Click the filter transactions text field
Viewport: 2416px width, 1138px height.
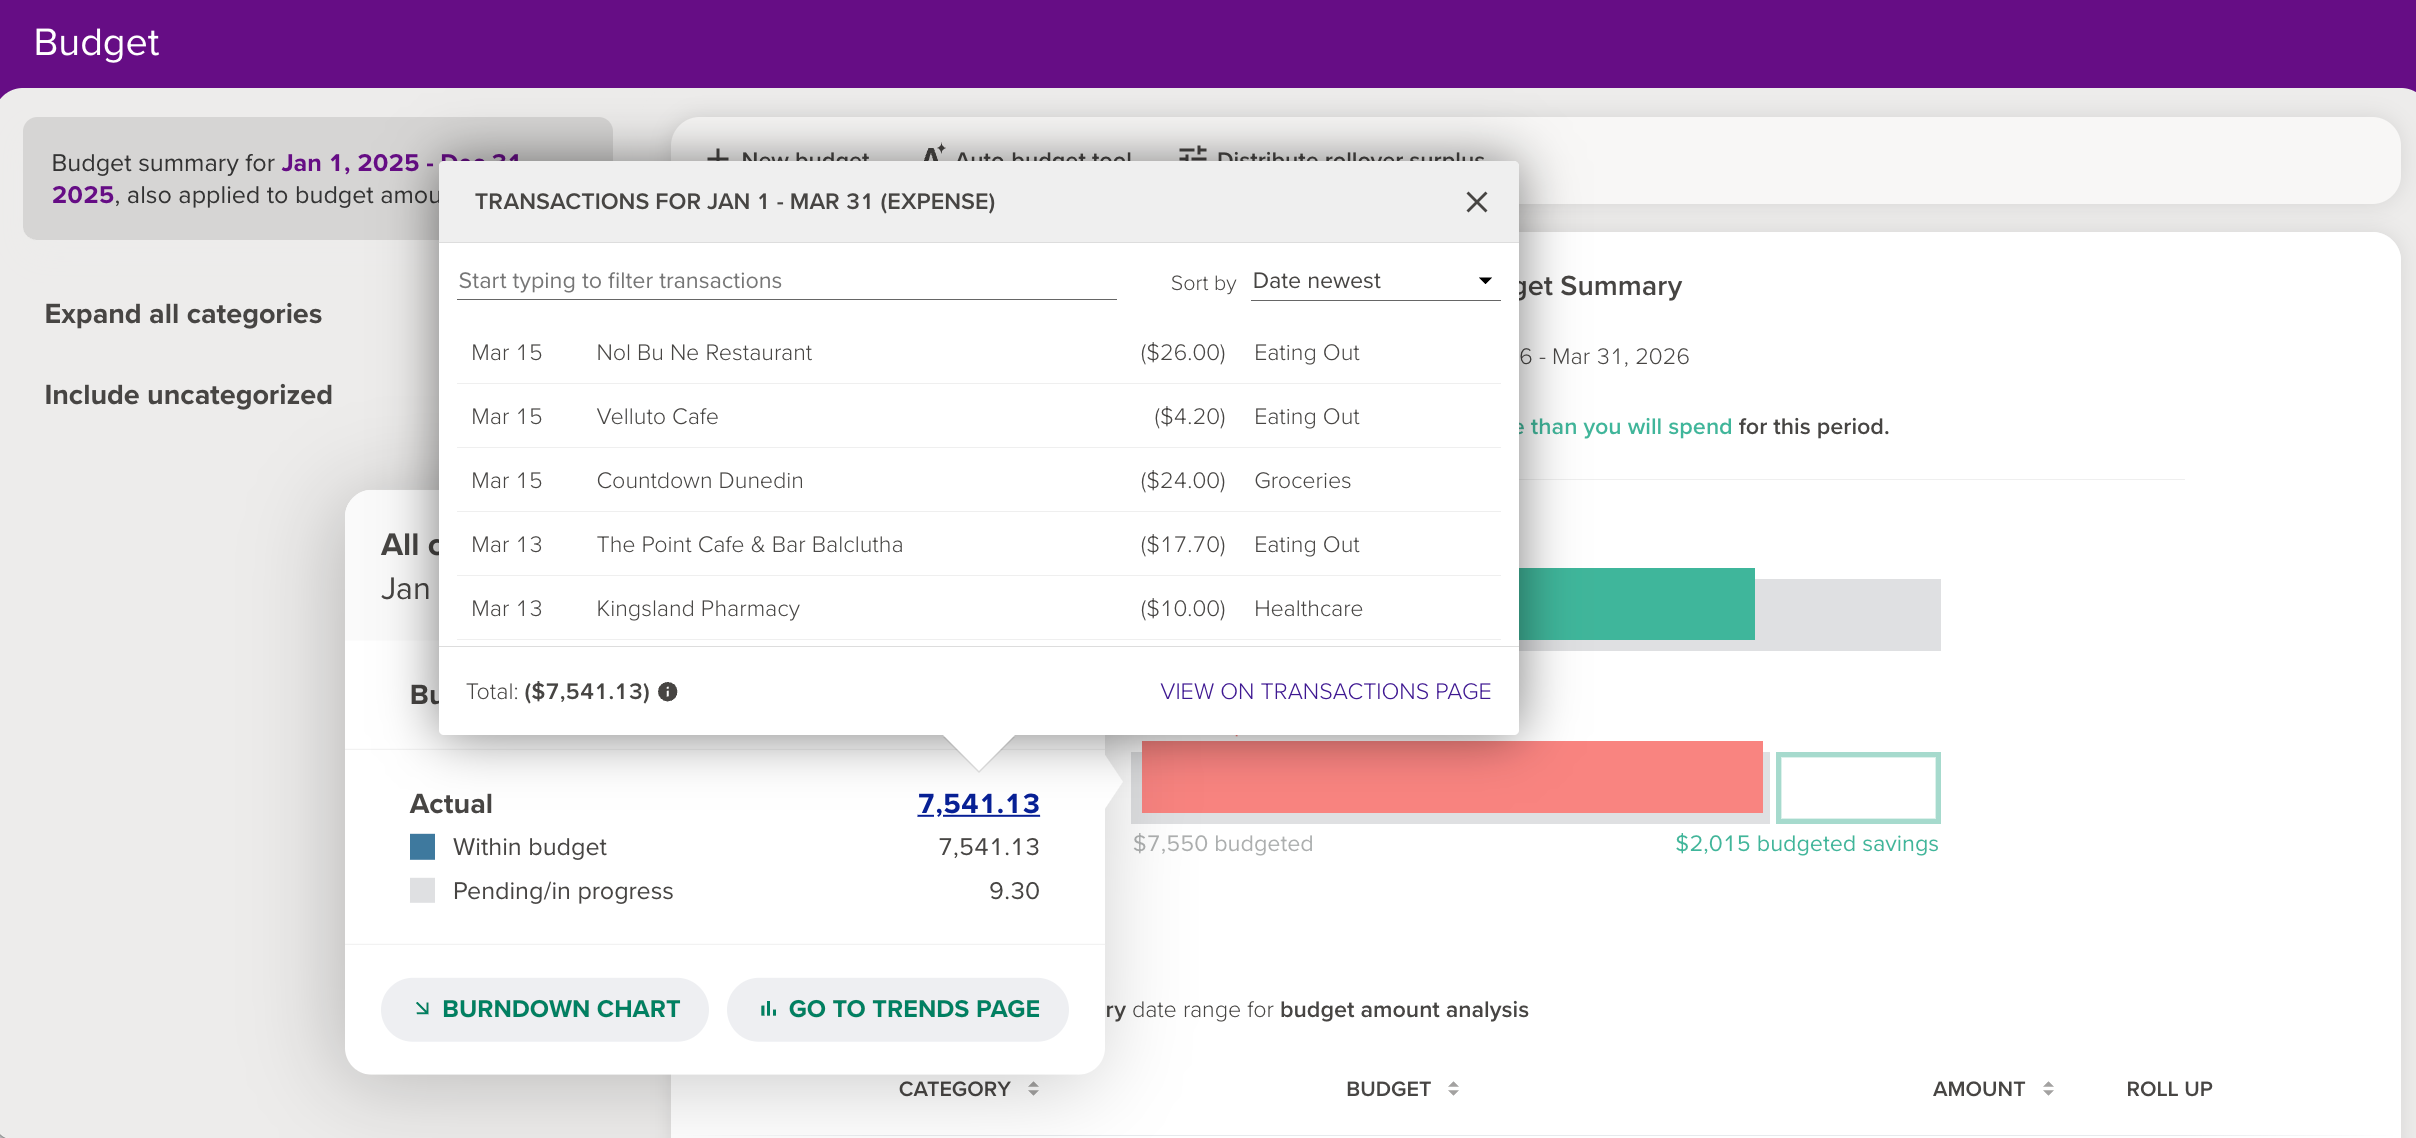(x=786, y=281)
